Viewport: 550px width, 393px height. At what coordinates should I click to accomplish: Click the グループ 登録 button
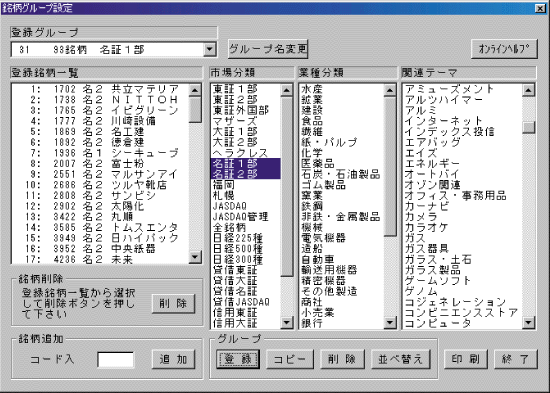click(x=238, y=359)
